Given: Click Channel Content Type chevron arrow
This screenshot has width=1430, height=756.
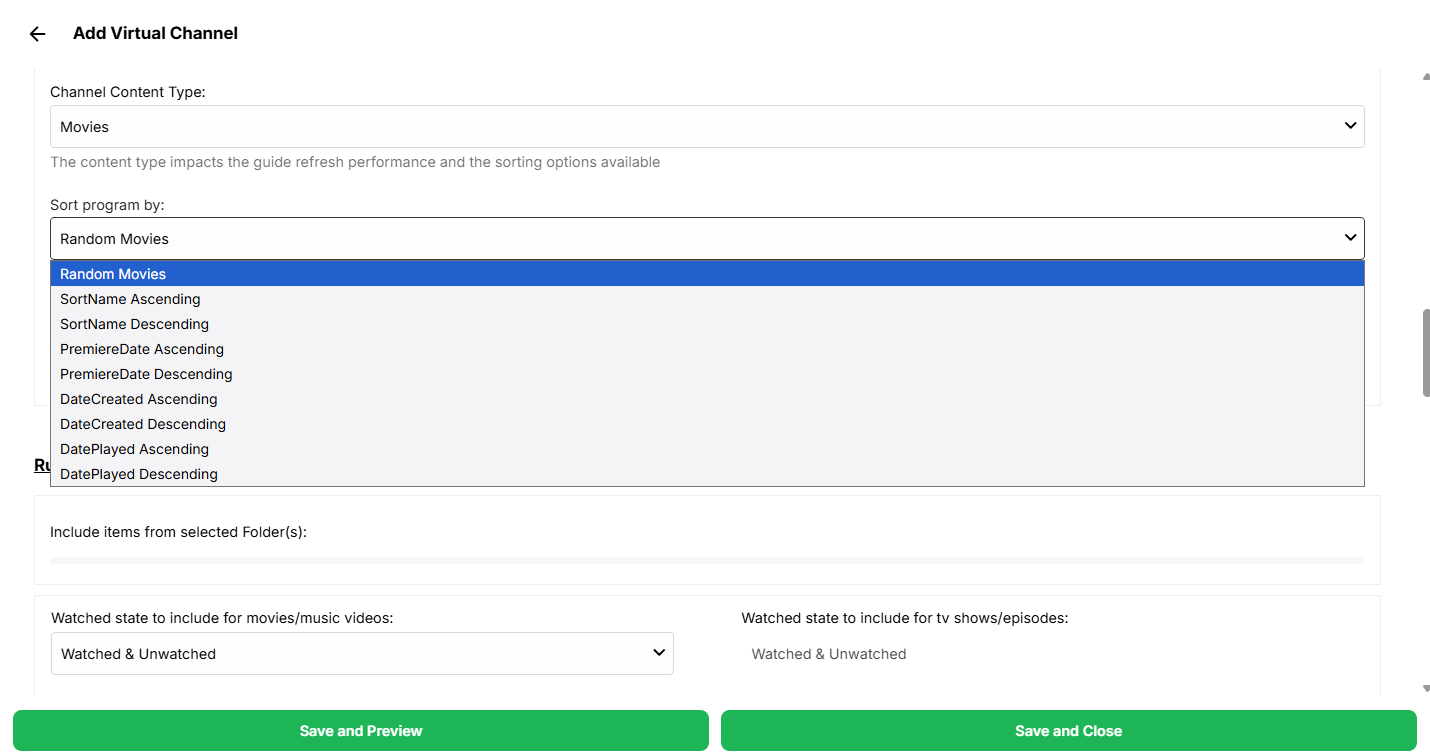Looking at the screenshot, I should point(1350,126).
